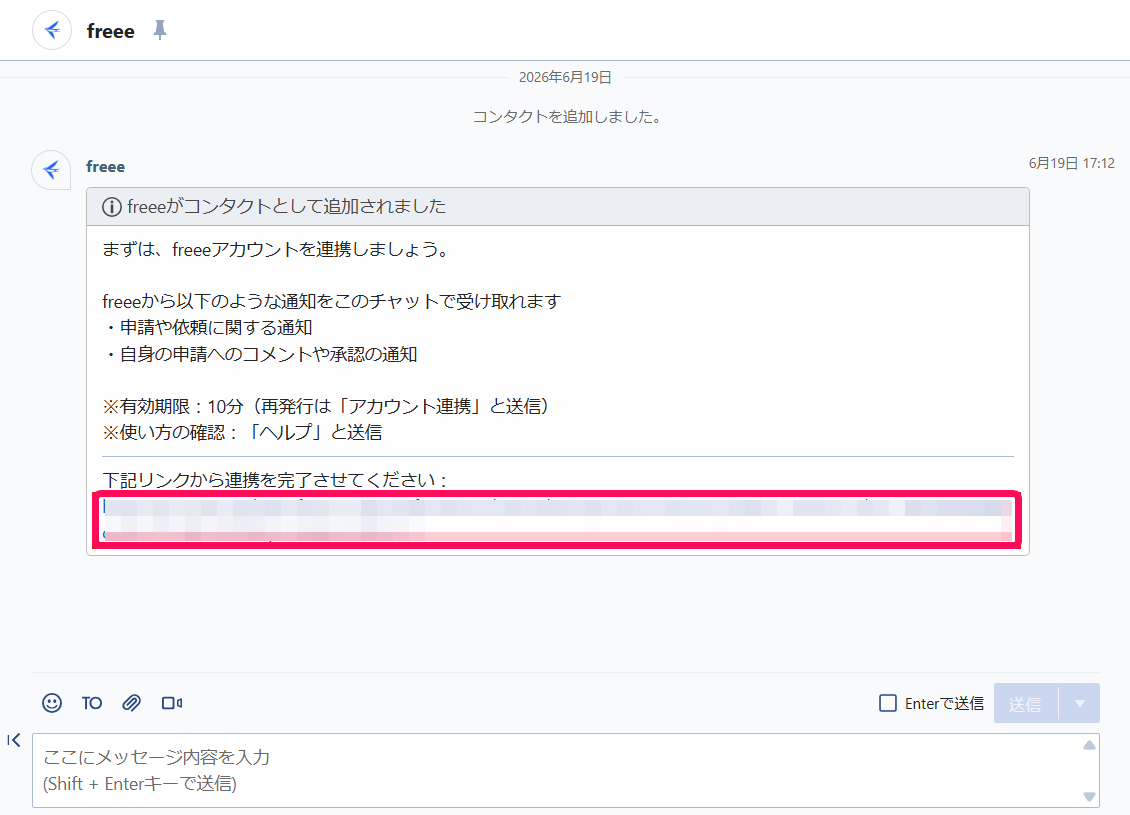
Task: Click the text '下記リンクから連携を完了させてください：'
Action: pos(275,480)
